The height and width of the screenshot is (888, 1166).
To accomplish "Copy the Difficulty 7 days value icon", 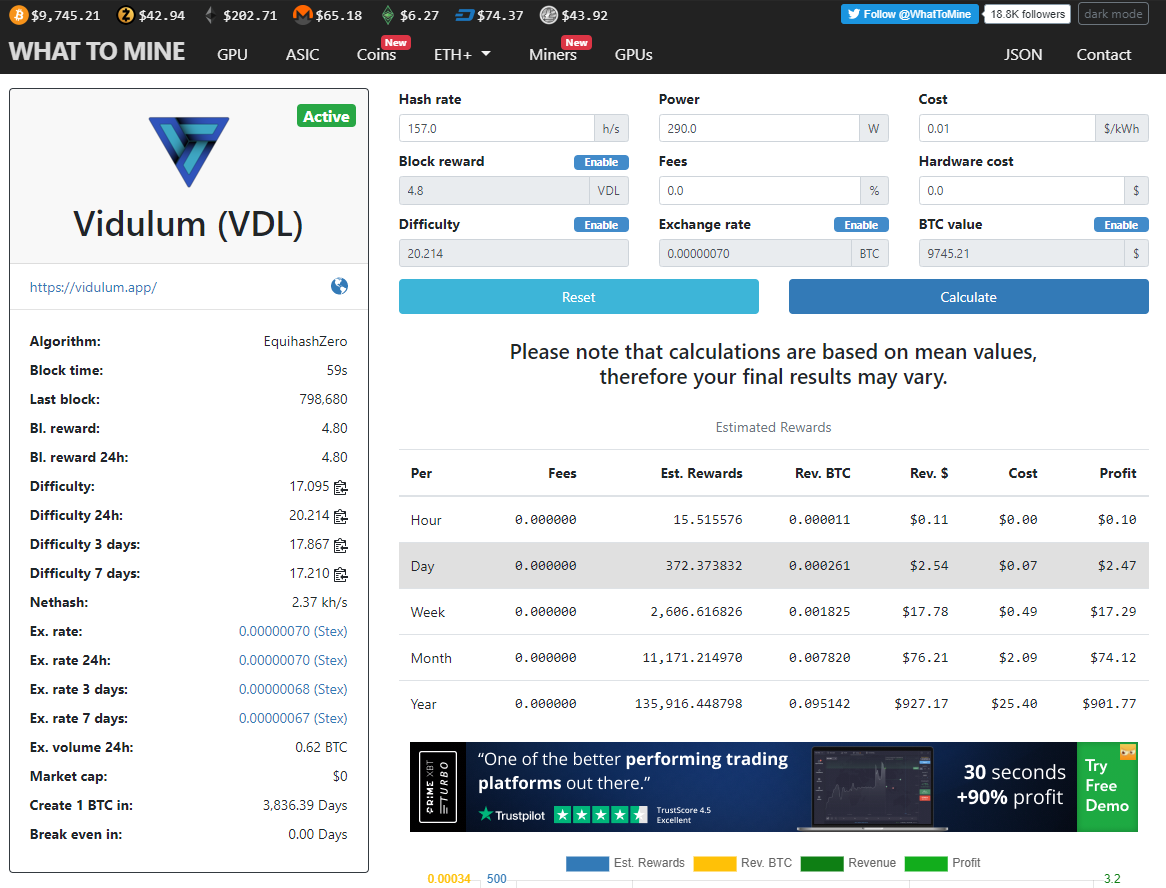I will pyautogui.click(x=341, y=574).
